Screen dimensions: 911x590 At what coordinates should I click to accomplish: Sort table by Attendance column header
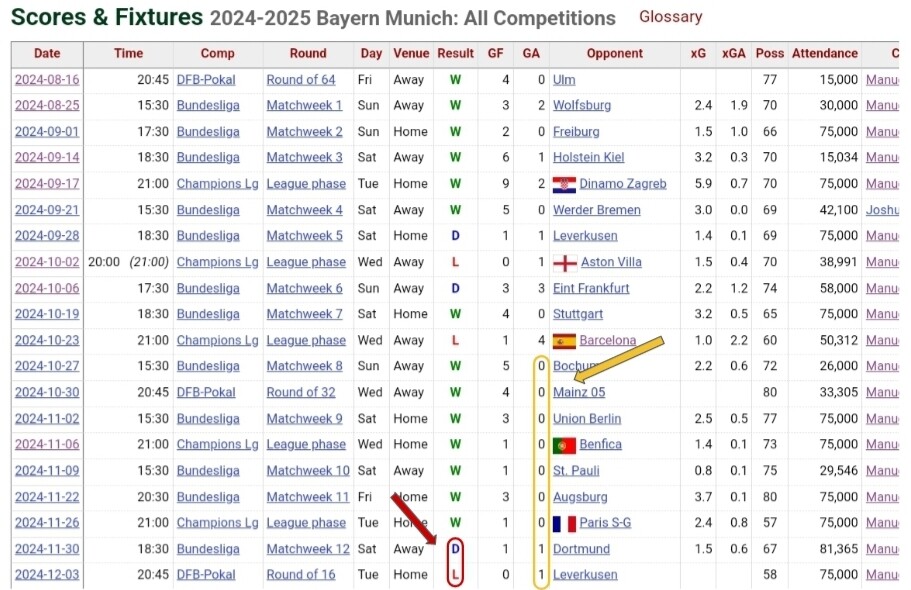[824, 53]
